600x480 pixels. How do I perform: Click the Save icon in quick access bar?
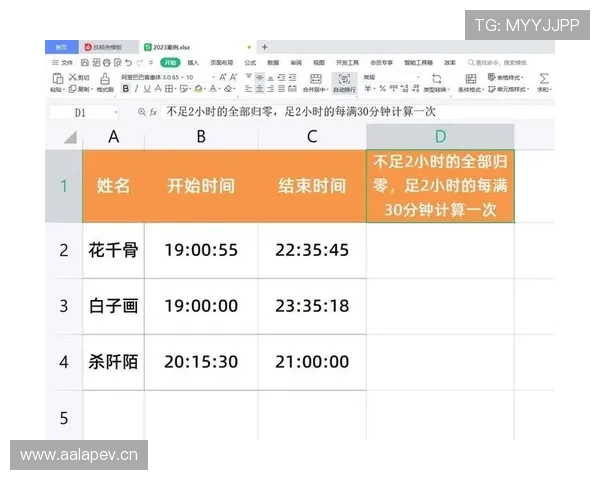tap(85, 63)
